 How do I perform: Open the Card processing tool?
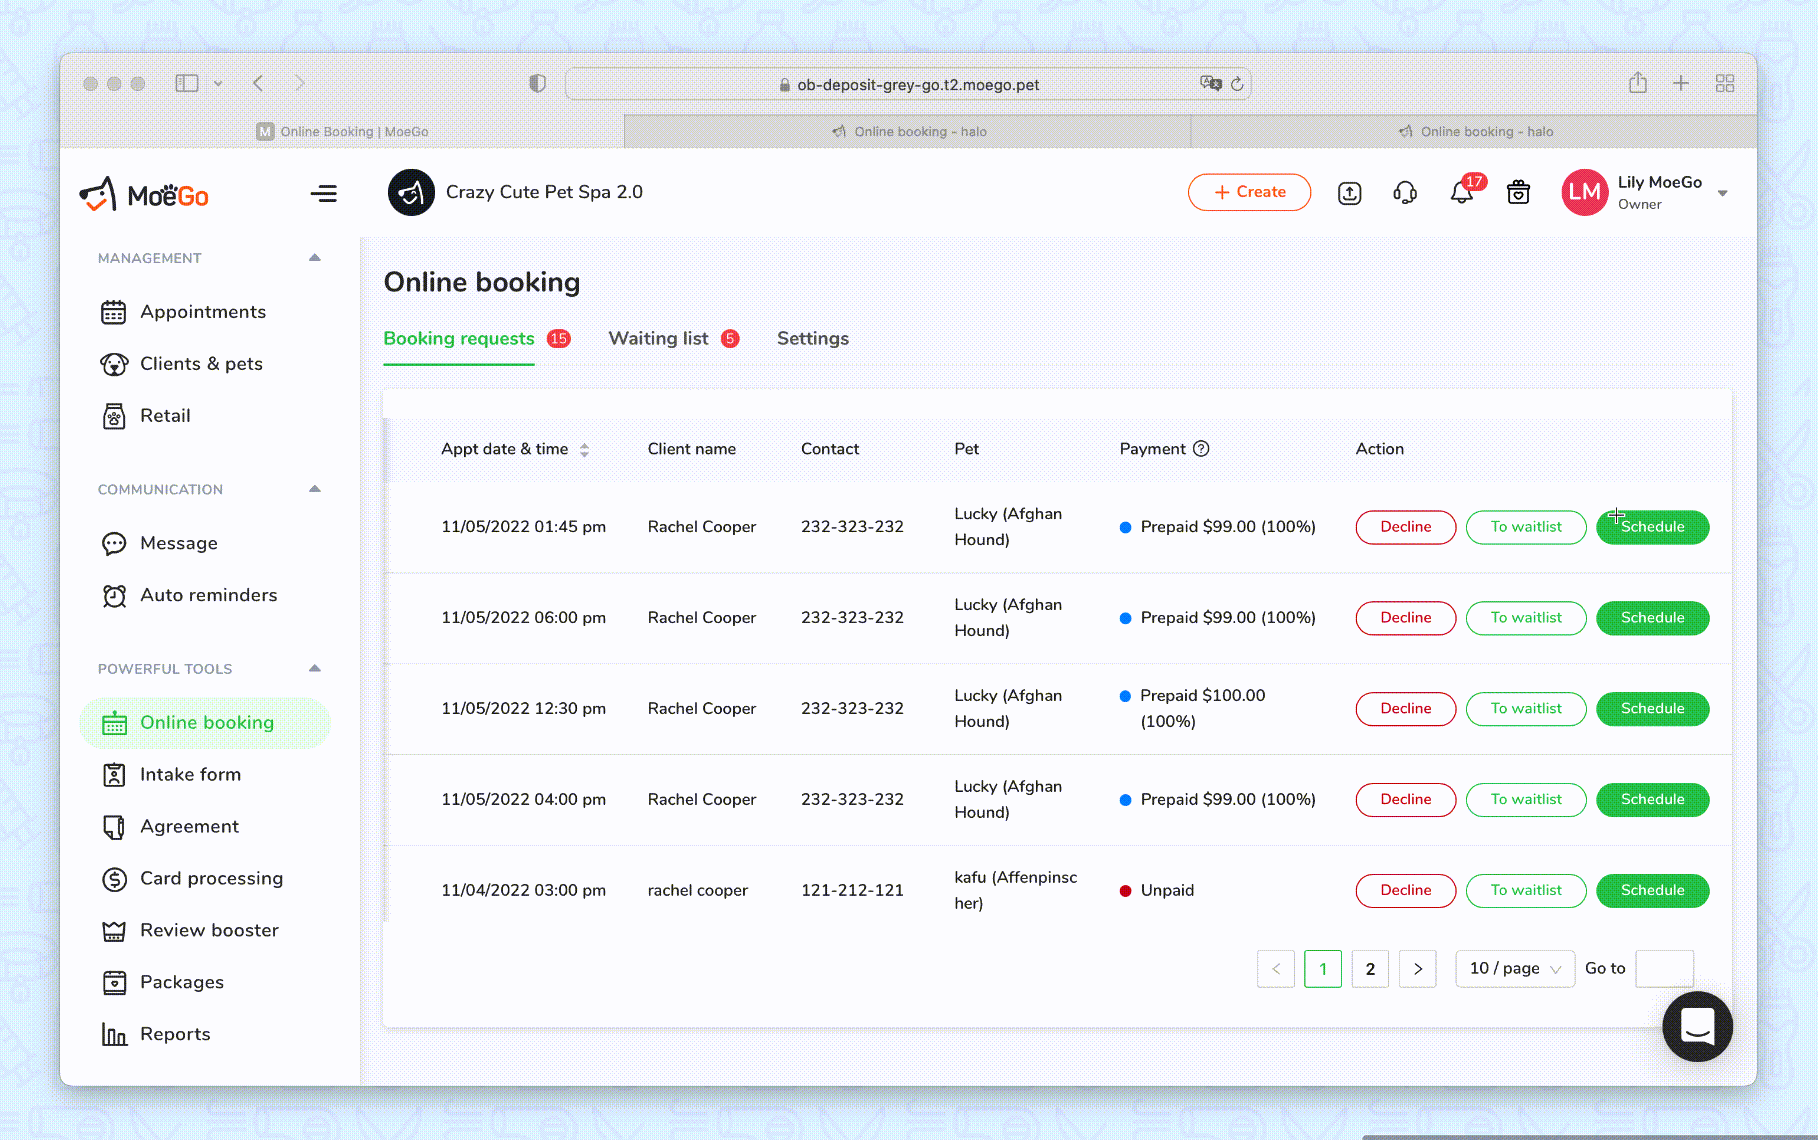[211, 878]
